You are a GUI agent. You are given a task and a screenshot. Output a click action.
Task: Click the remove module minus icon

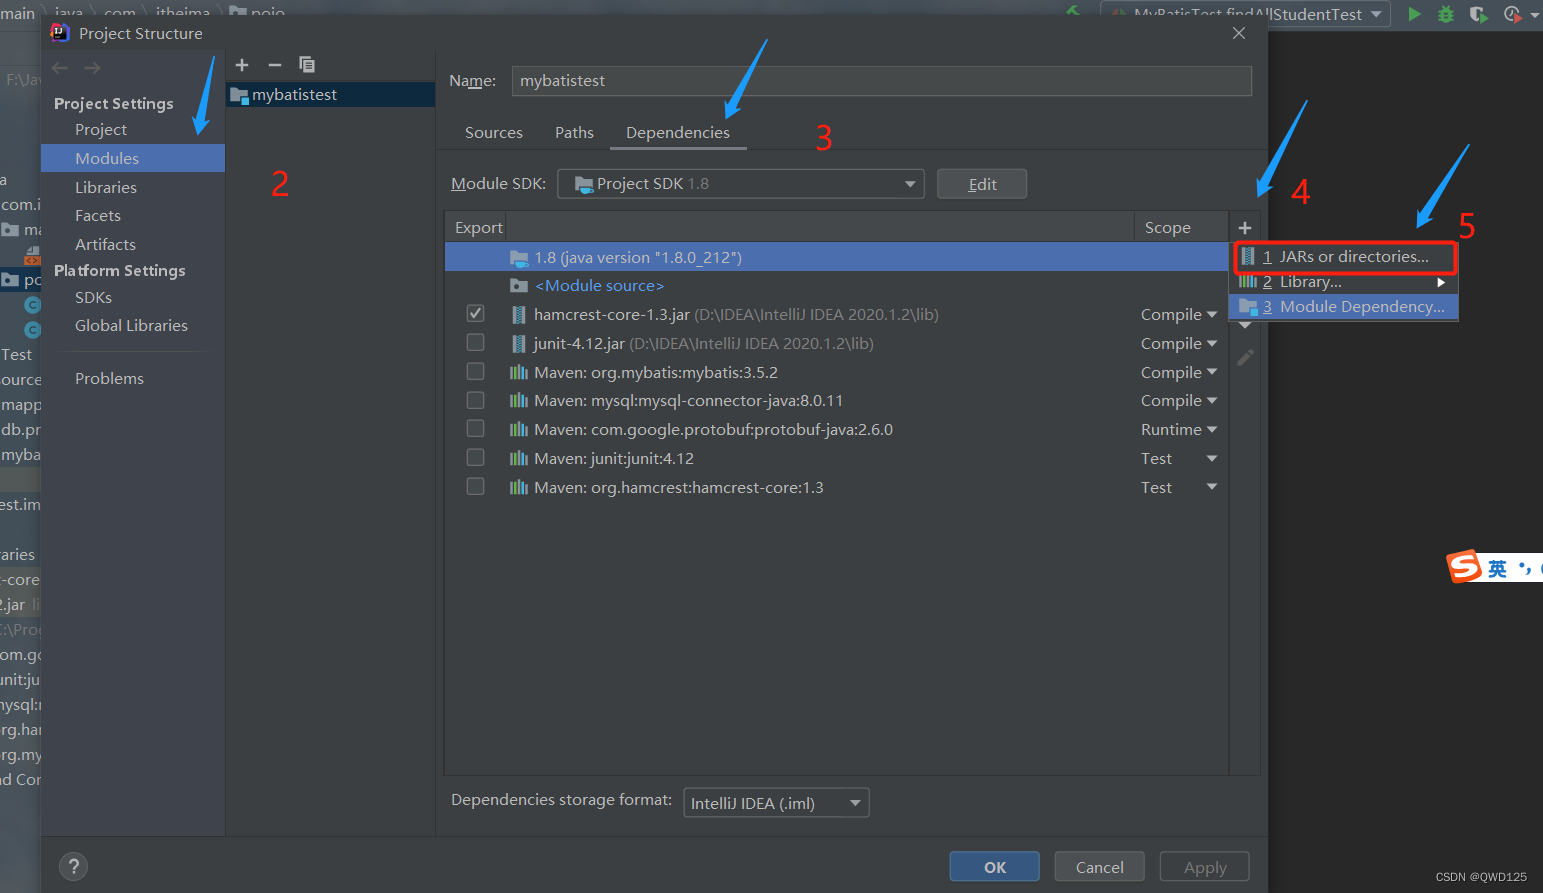(x=275, y=65)
